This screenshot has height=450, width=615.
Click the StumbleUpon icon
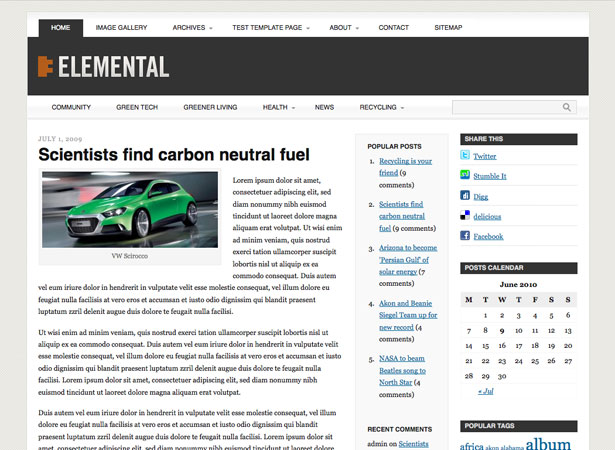pyautogui.click(x=465, y=175)
